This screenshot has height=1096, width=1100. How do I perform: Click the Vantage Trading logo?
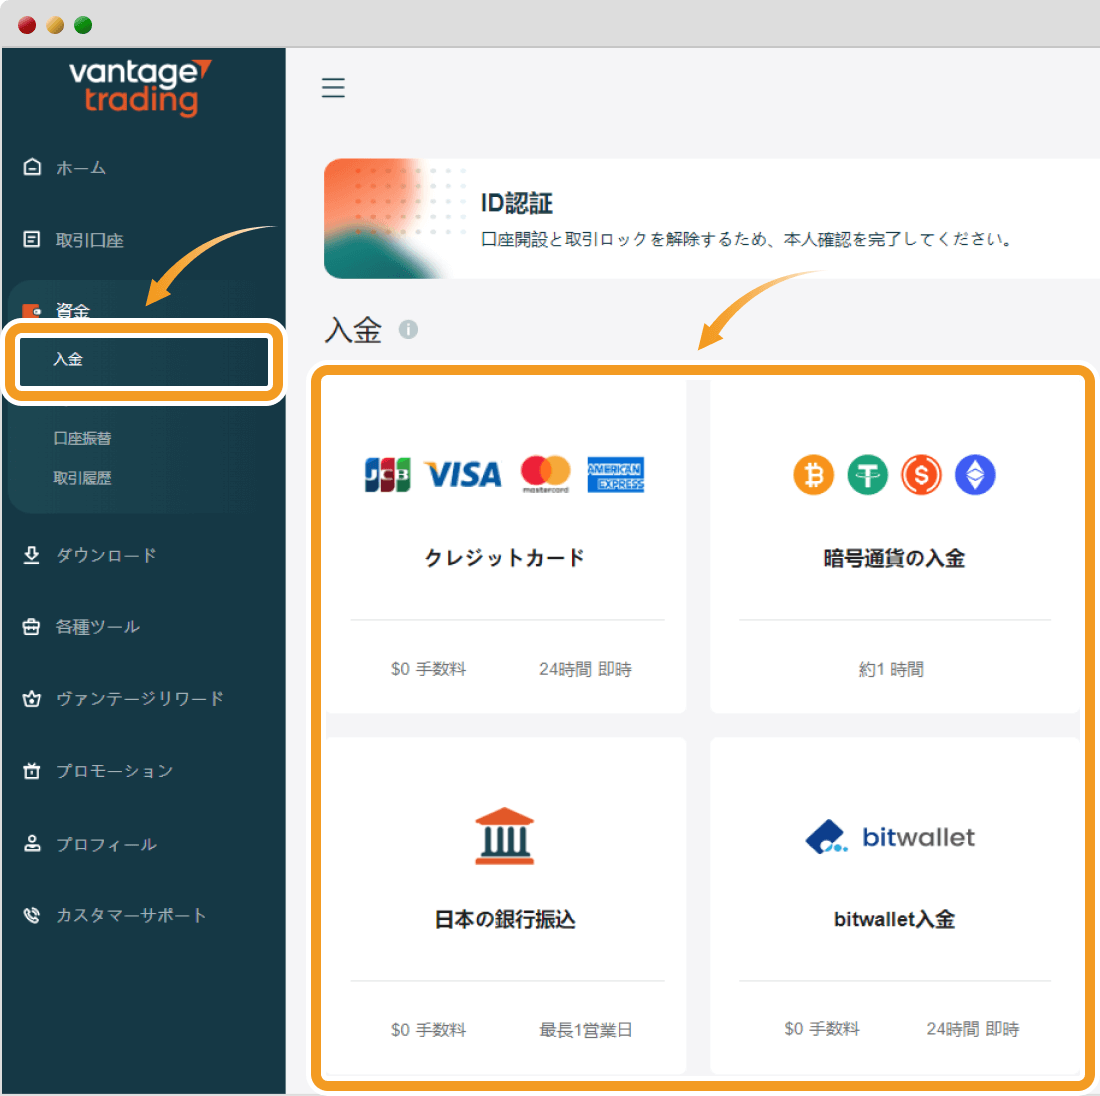140,88
